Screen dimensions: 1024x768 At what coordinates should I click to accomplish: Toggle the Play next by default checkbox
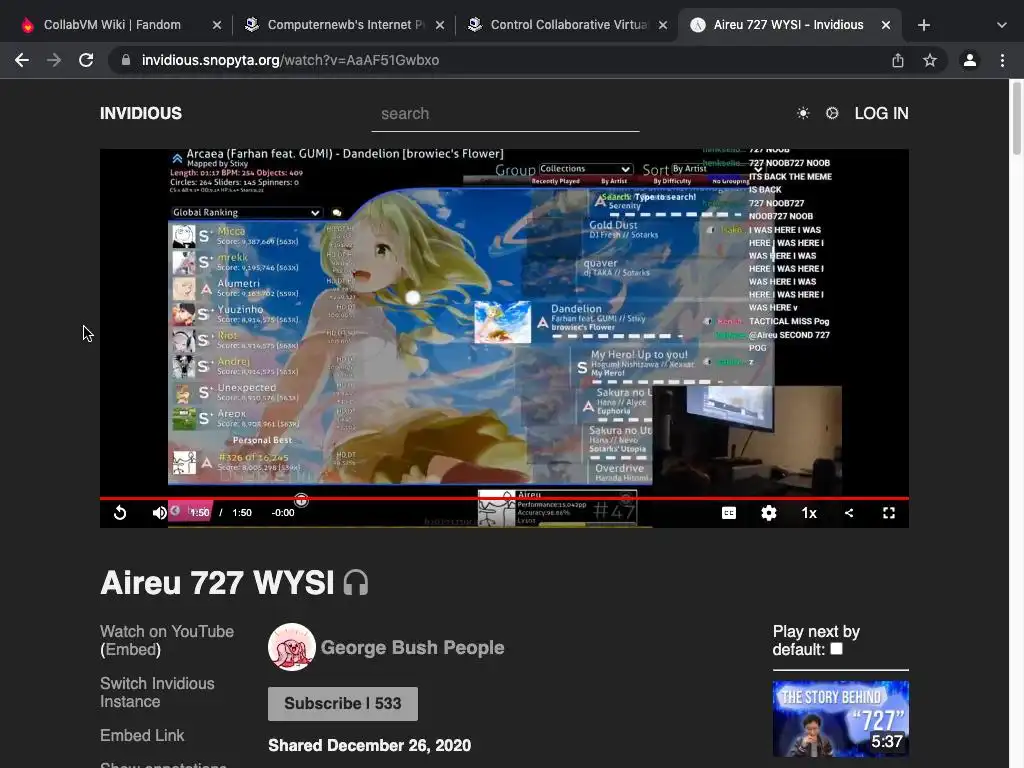836,649
